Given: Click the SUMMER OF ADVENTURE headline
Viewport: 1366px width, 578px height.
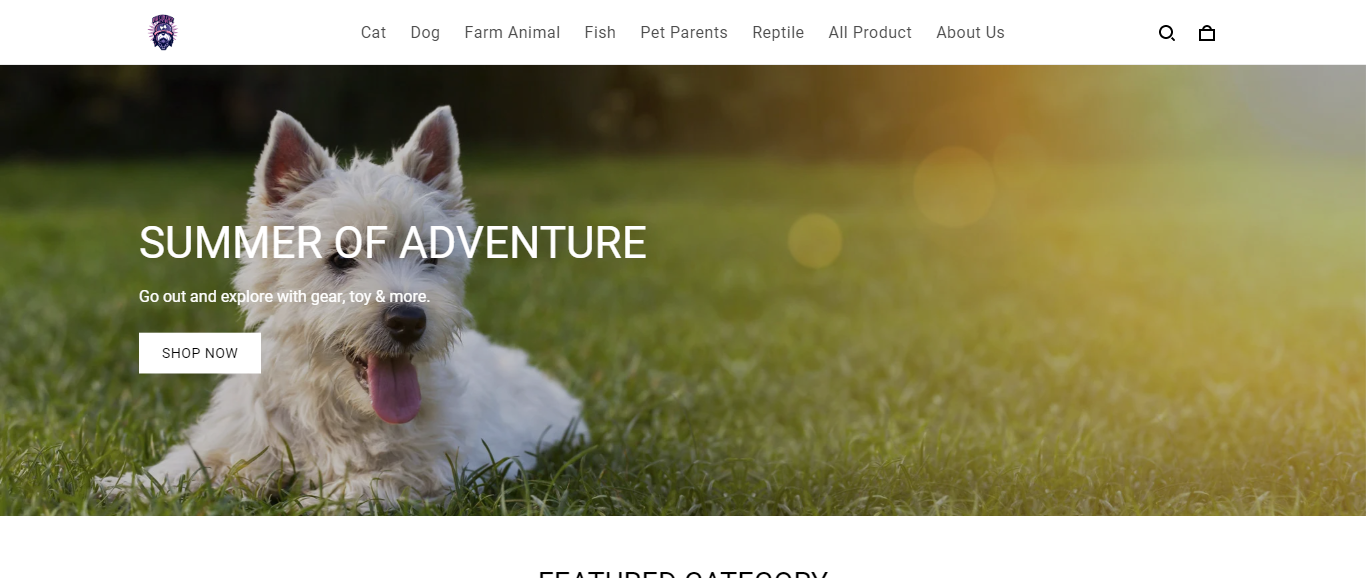Looking at the screenshot, I should tap(392, 243).
